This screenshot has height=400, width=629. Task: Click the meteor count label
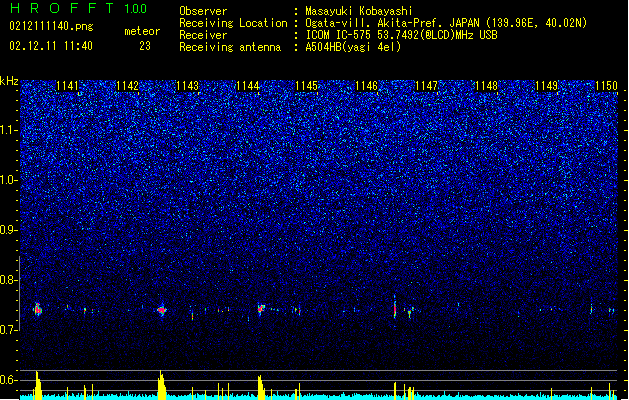click(142, 31)
